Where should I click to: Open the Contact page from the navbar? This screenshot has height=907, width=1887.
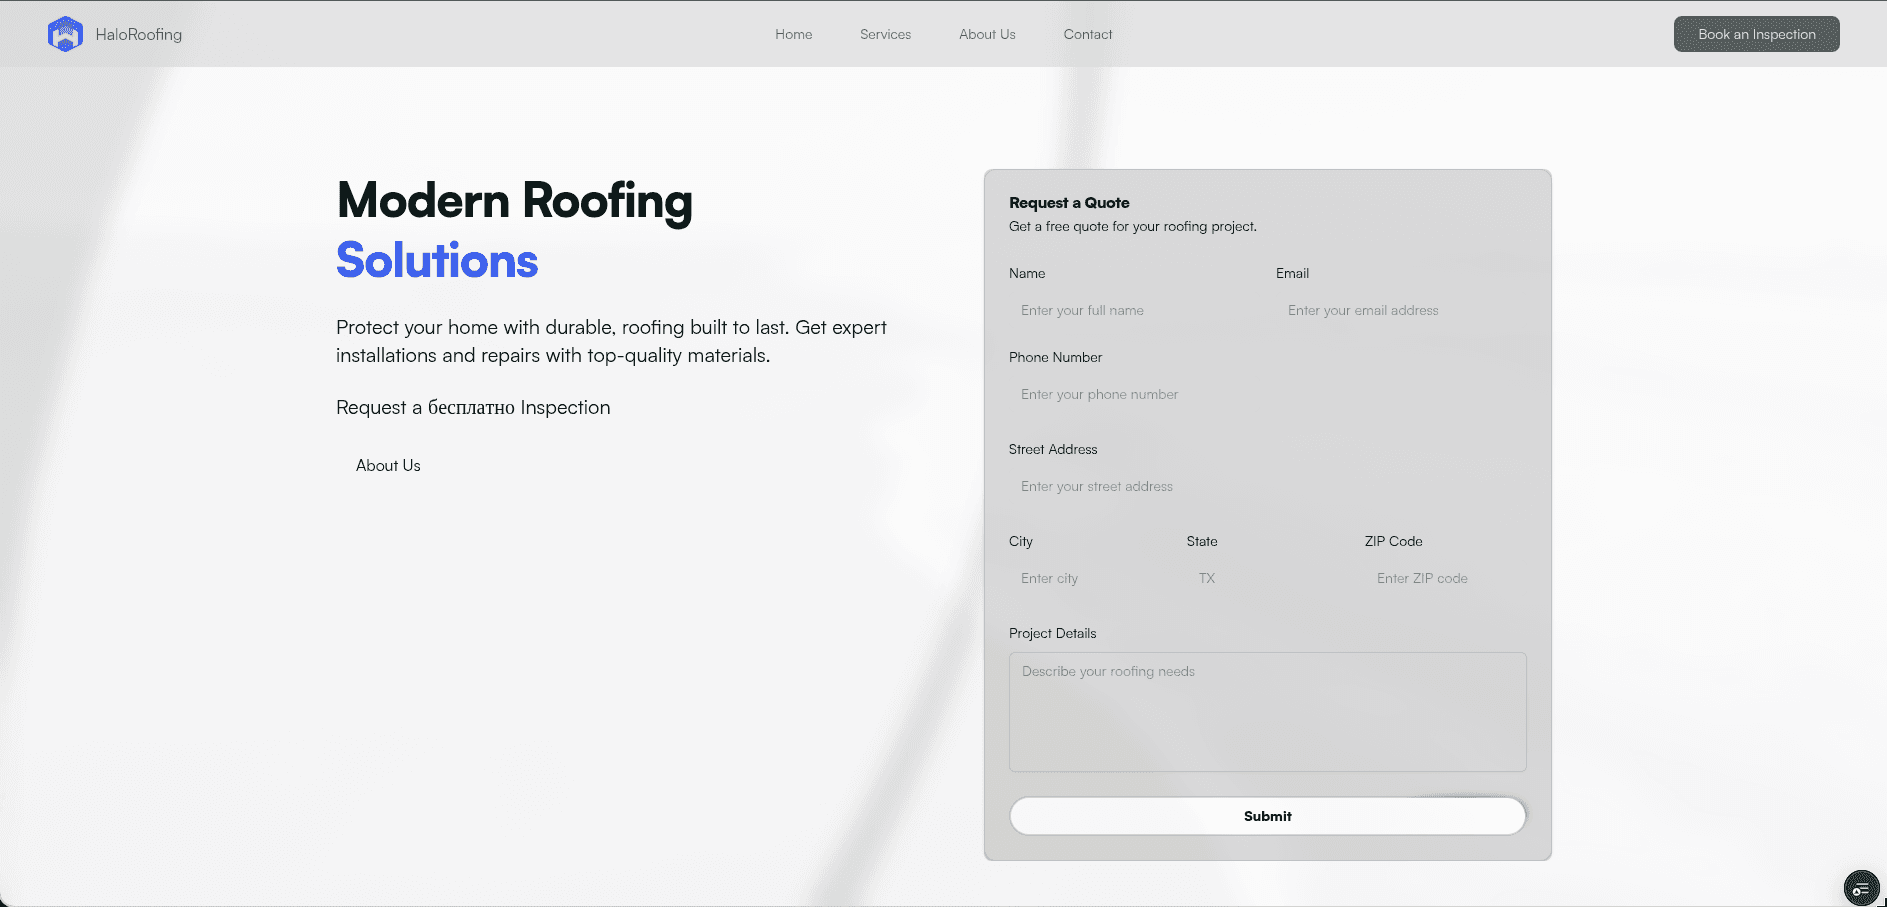coord(1088,34)
